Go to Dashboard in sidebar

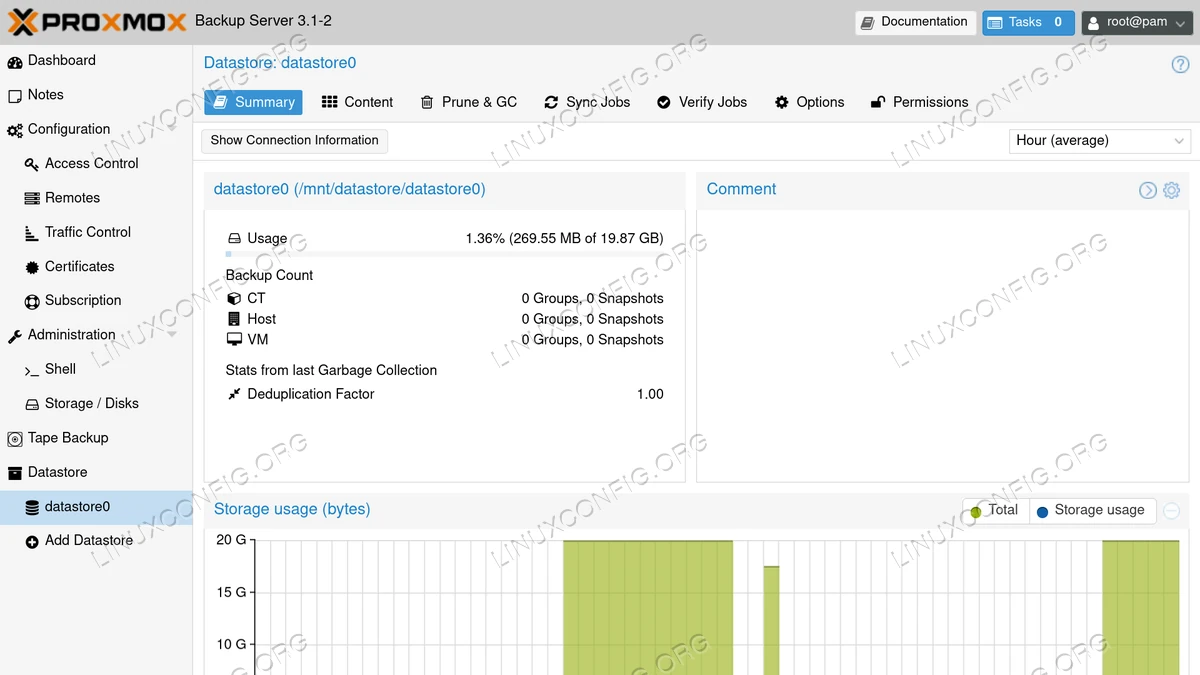[96, 61]
